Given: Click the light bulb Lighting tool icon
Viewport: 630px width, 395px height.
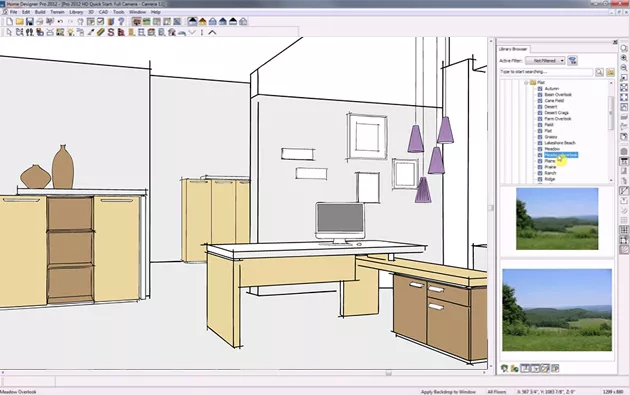Looking at the screenshot, I should [x=70, y=32].
